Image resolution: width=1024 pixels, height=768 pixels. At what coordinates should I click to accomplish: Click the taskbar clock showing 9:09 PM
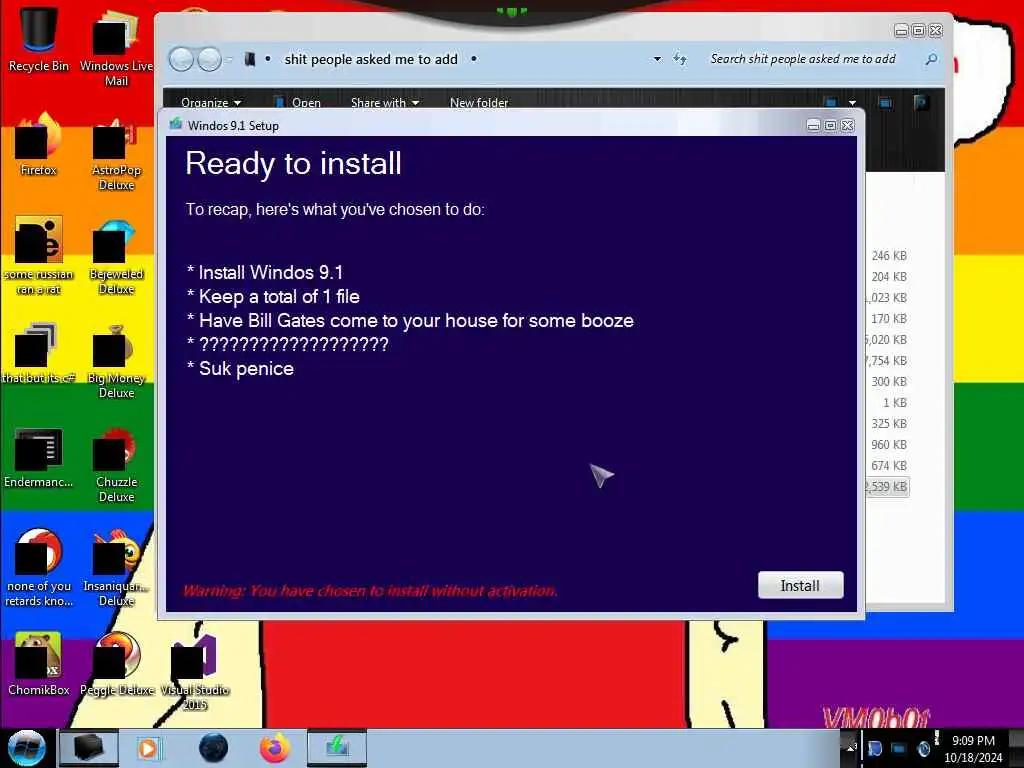(973, 748)
